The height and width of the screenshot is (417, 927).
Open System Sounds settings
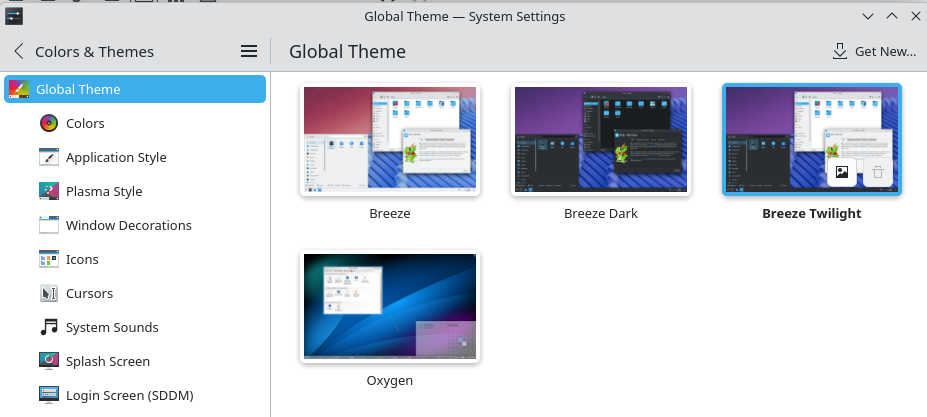135,327
